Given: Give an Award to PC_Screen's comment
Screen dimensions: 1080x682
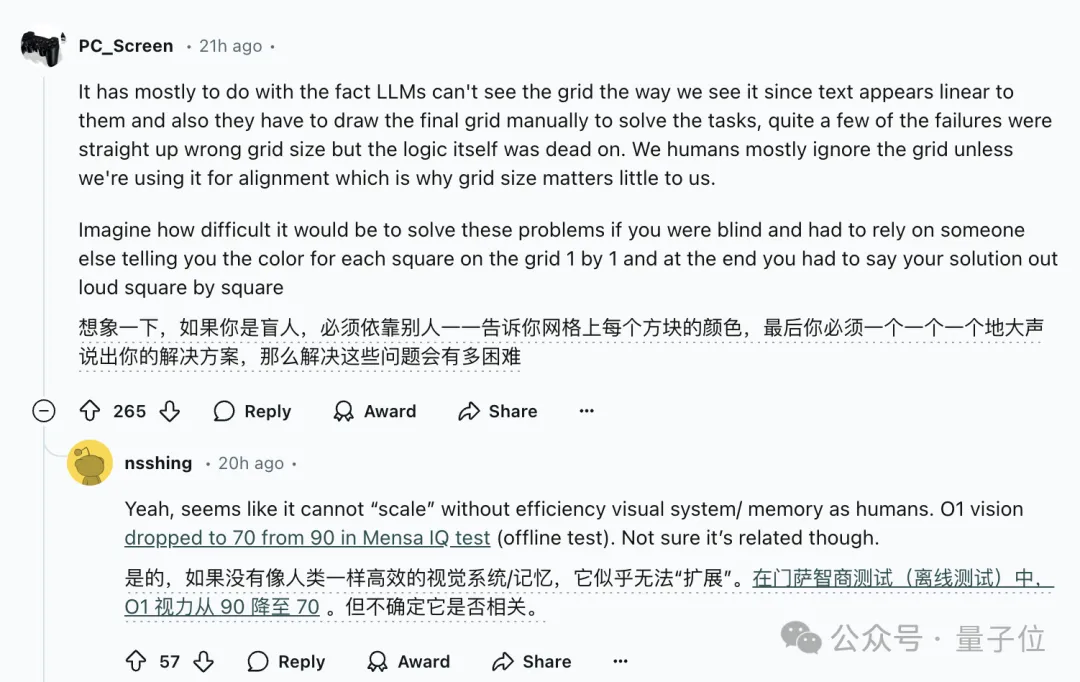Looking at the screenshot, I should tap(375, 411).
